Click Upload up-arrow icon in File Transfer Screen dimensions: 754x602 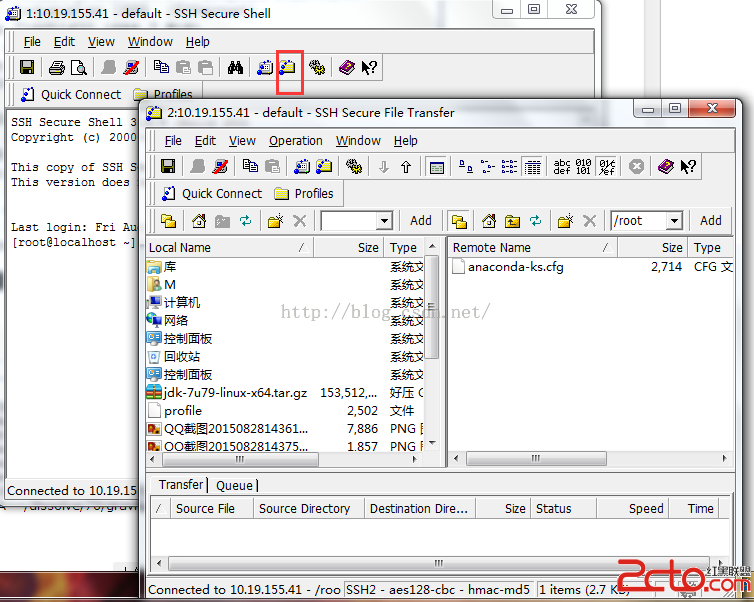point(406,167)
